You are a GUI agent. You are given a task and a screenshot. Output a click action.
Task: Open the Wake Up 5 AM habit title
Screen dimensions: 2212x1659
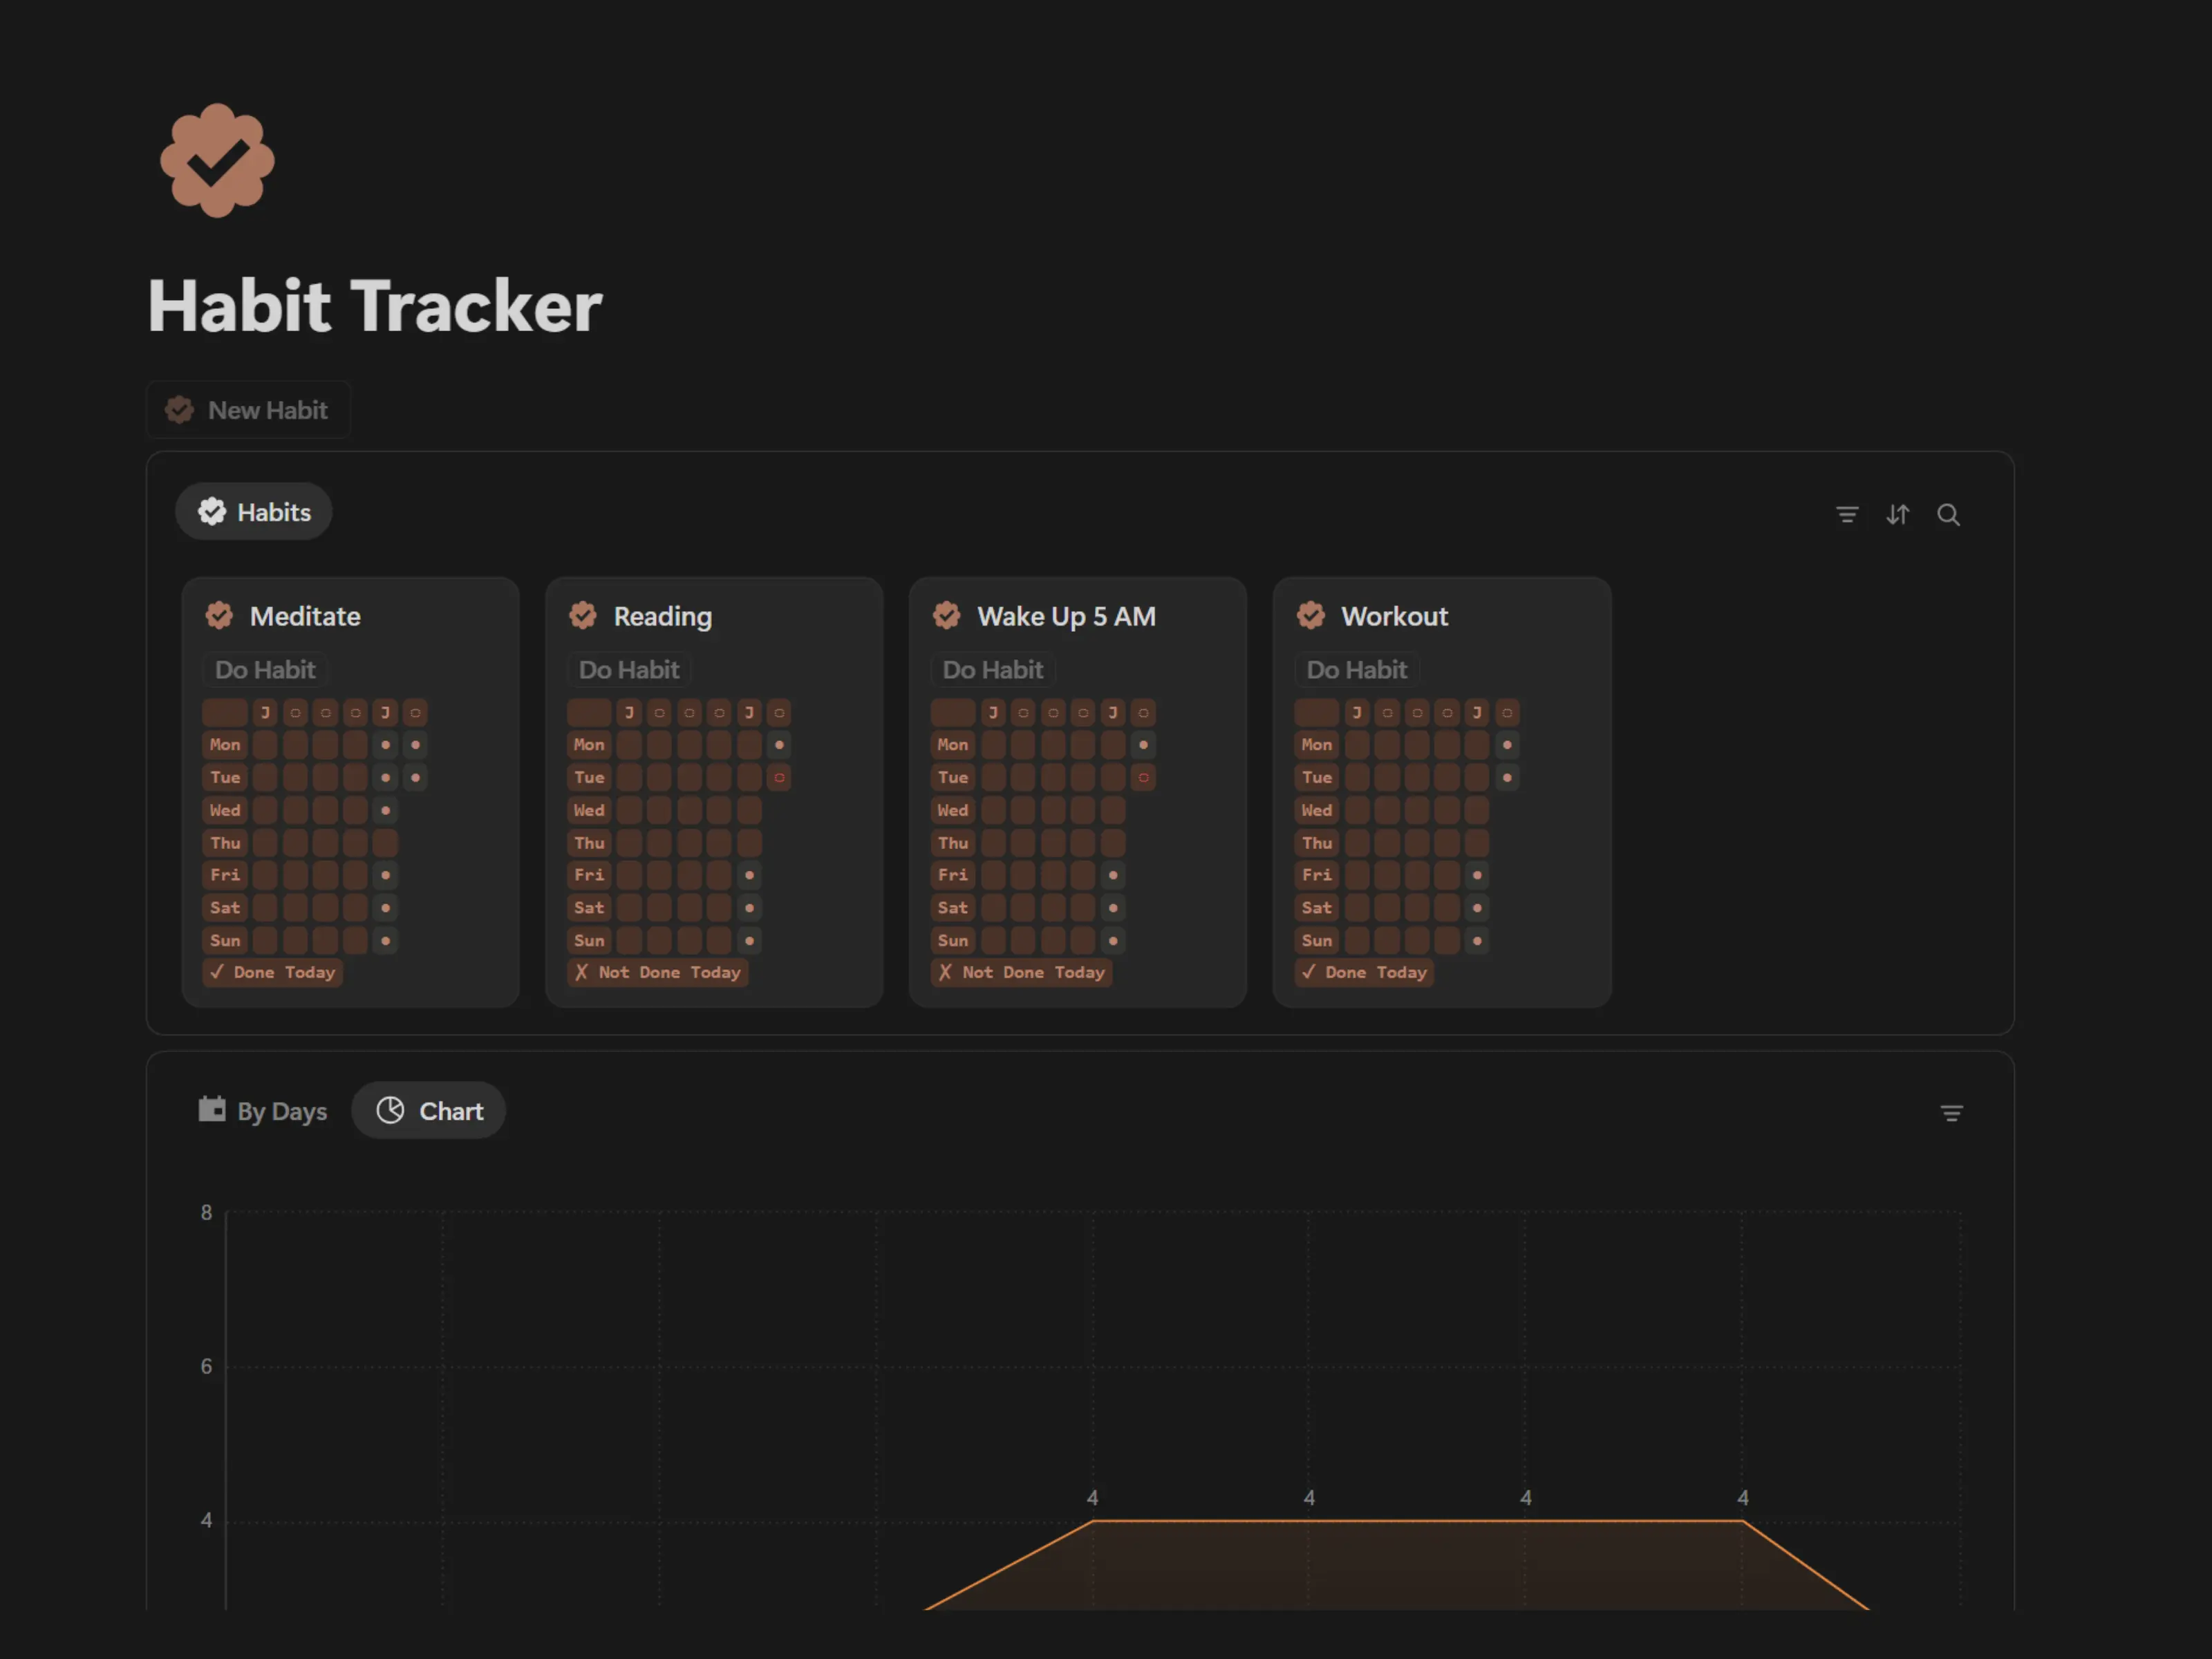tap(1066, 616)
